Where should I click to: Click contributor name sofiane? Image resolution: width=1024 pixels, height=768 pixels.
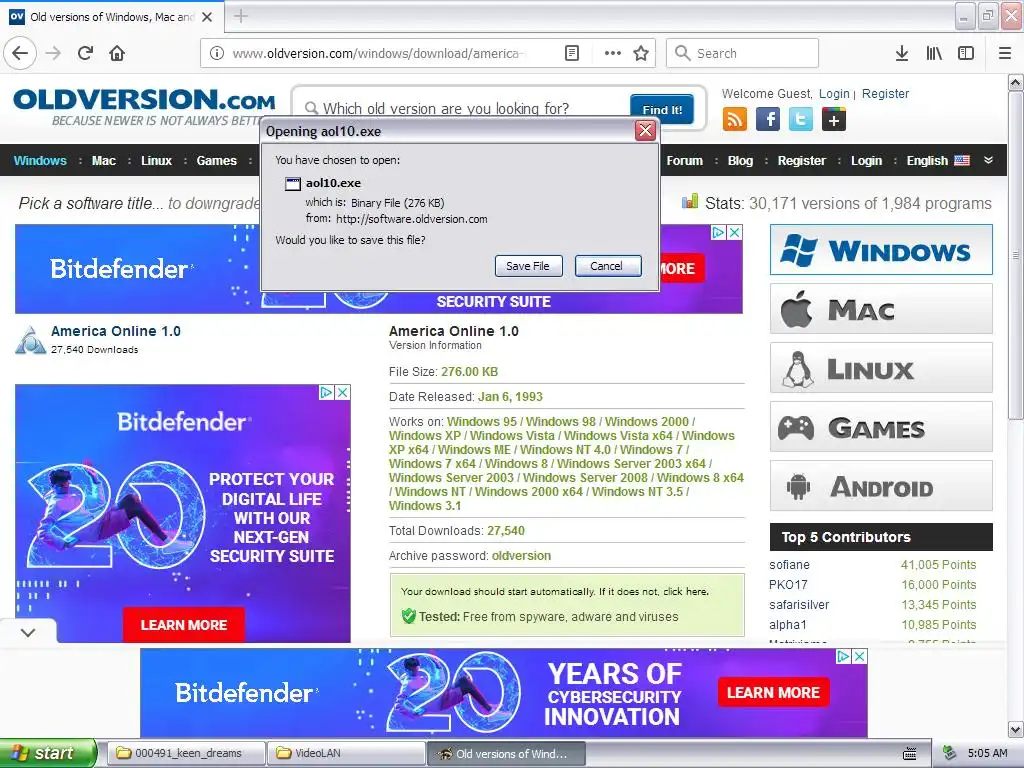(789, 565)
